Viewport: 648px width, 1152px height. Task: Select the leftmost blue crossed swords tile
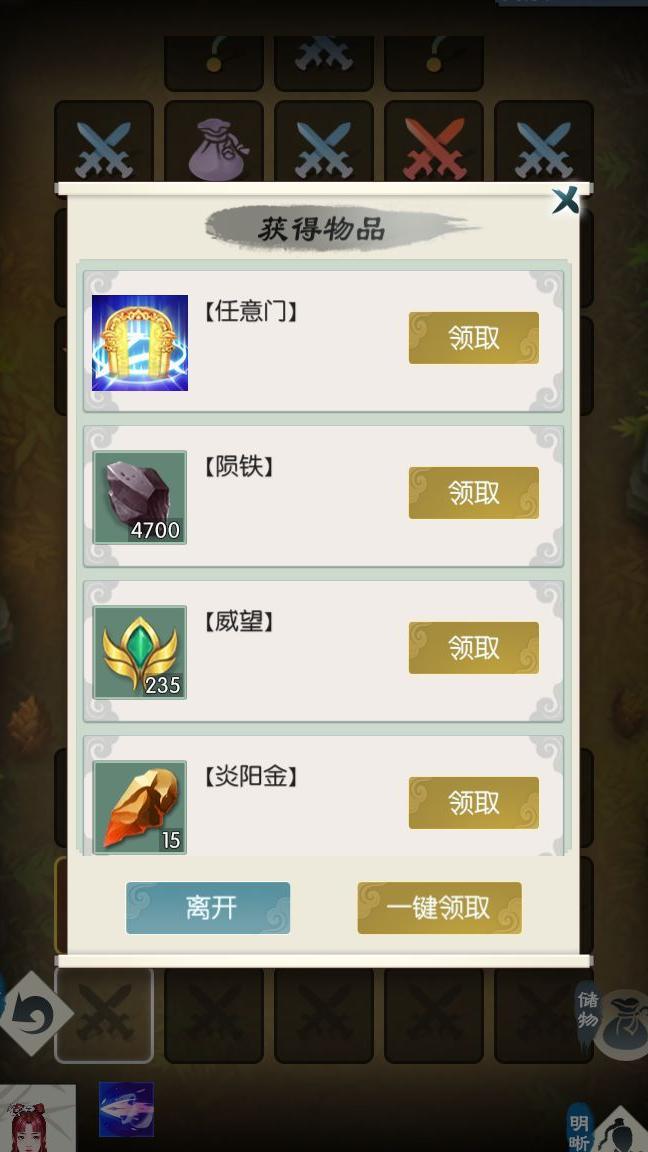click(x=104, y=144)
